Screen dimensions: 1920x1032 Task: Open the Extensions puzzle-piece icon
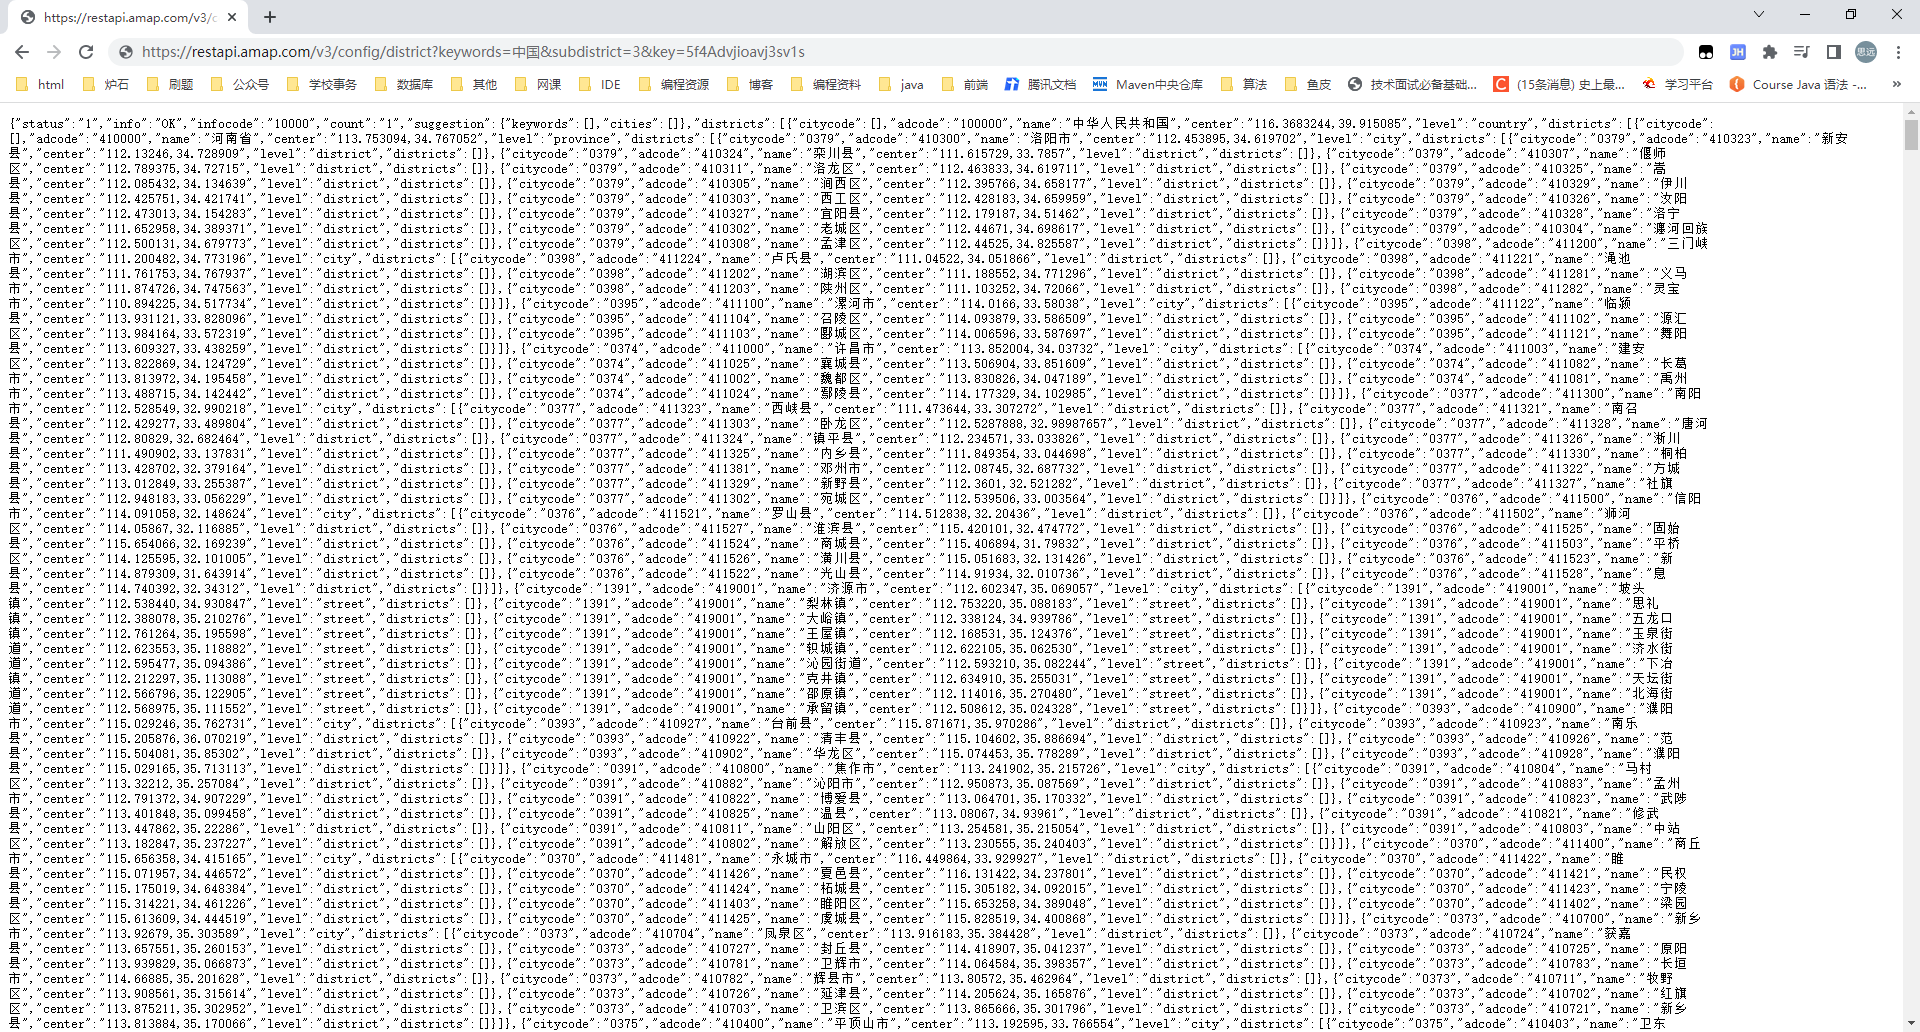[1771, 51]
